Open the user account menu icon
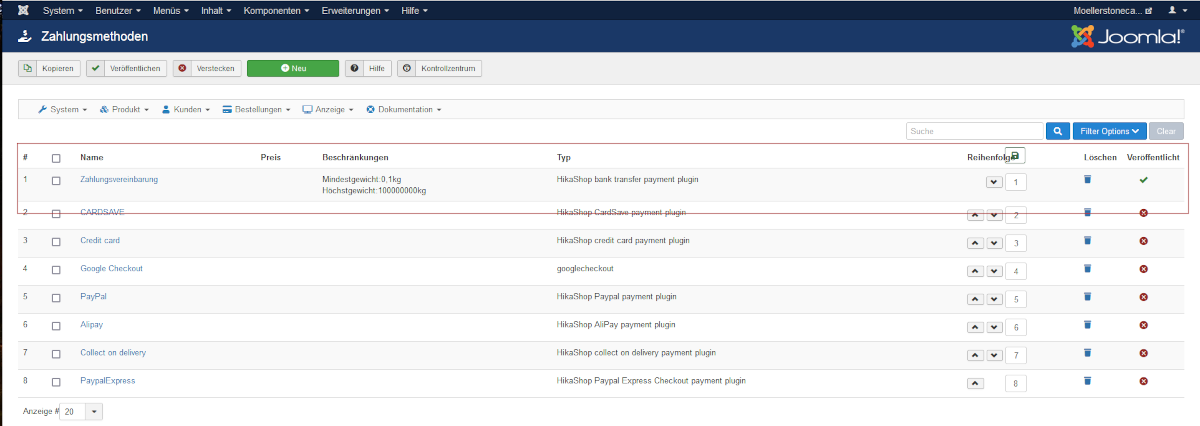 (1175, 10)
